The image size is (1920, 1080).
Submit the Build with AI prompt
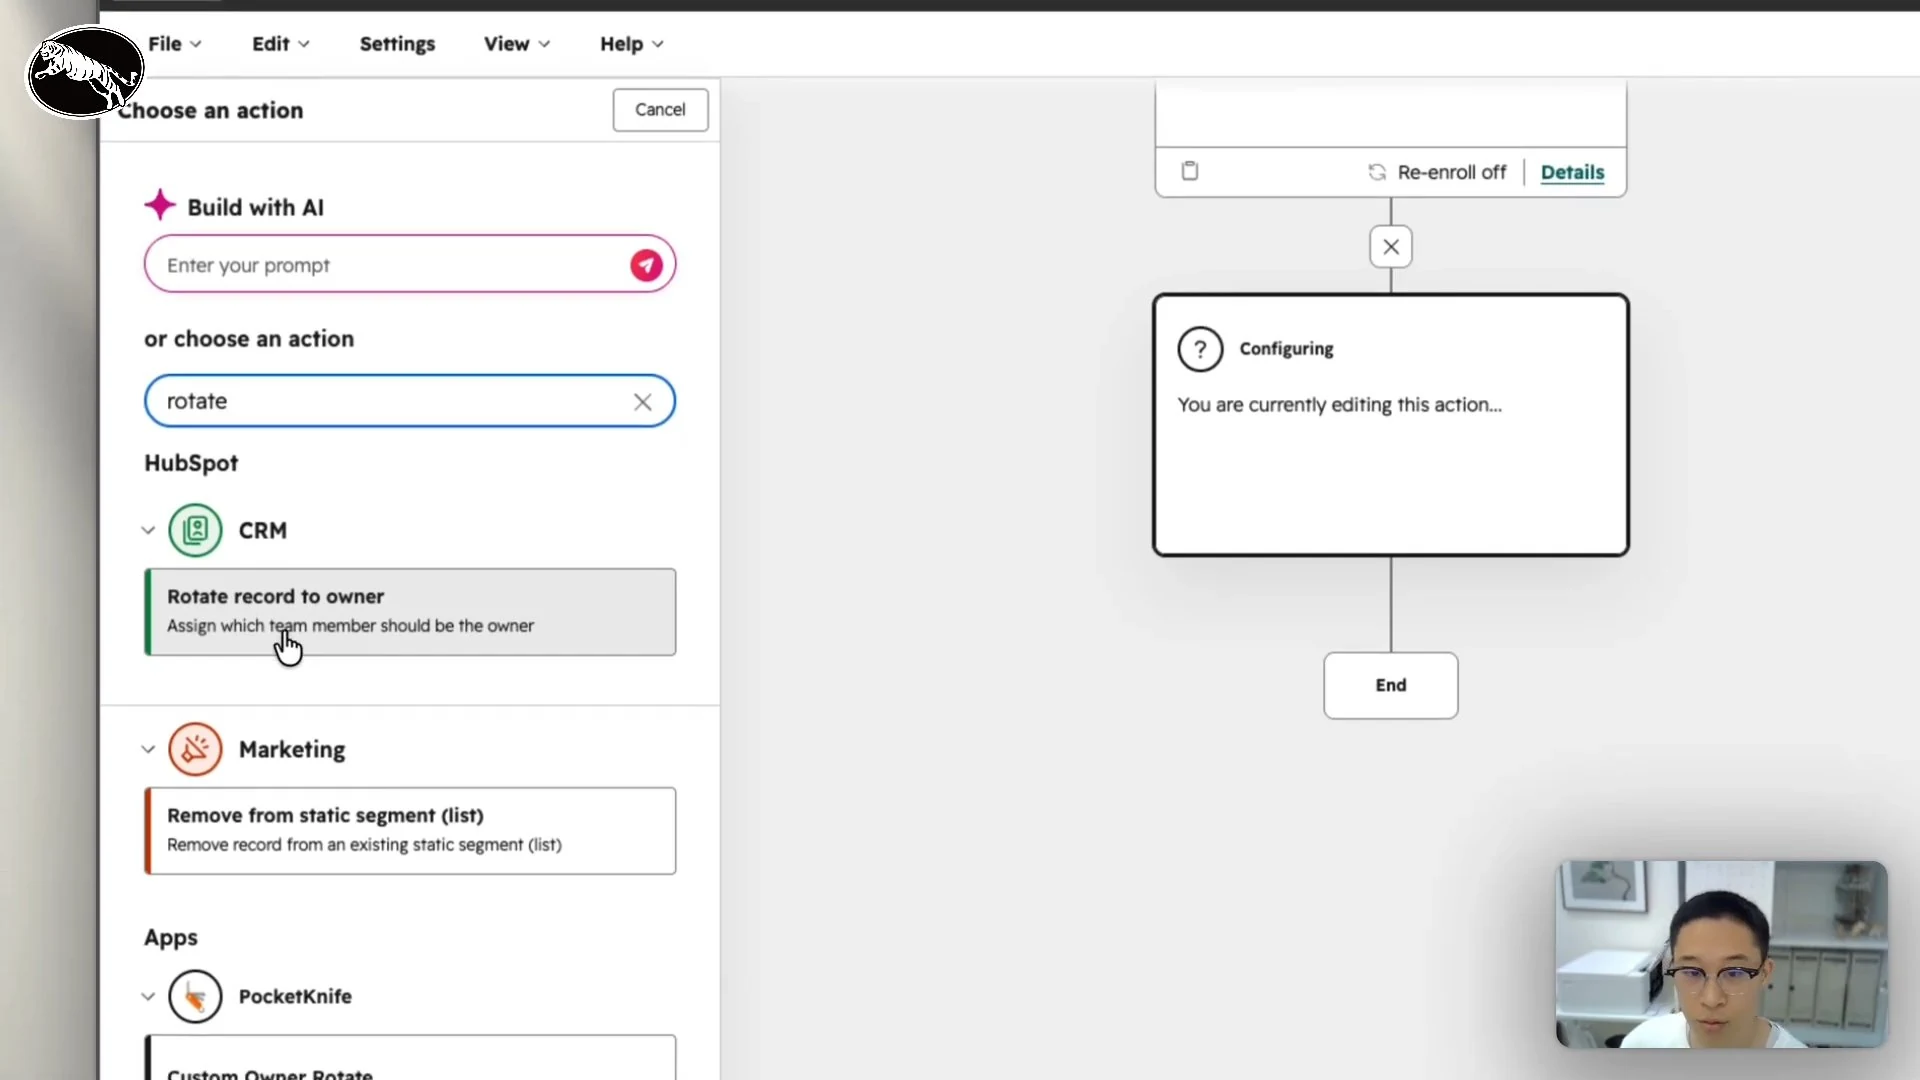click(646, 265)
